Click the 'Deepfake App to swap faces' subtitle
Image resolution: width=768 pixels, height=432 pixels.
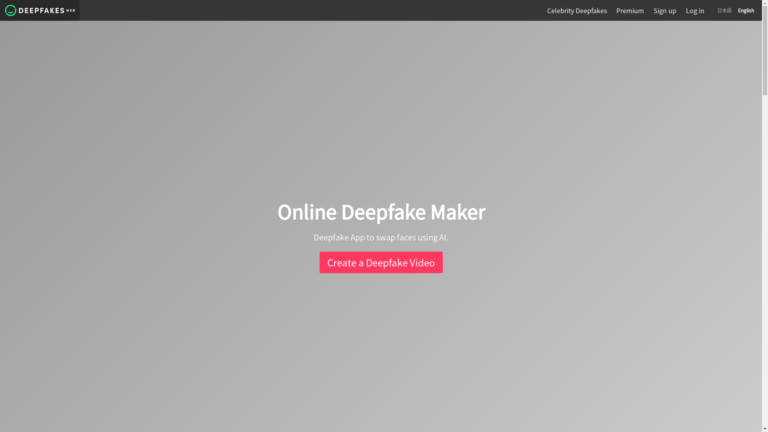tap(381, 238)
